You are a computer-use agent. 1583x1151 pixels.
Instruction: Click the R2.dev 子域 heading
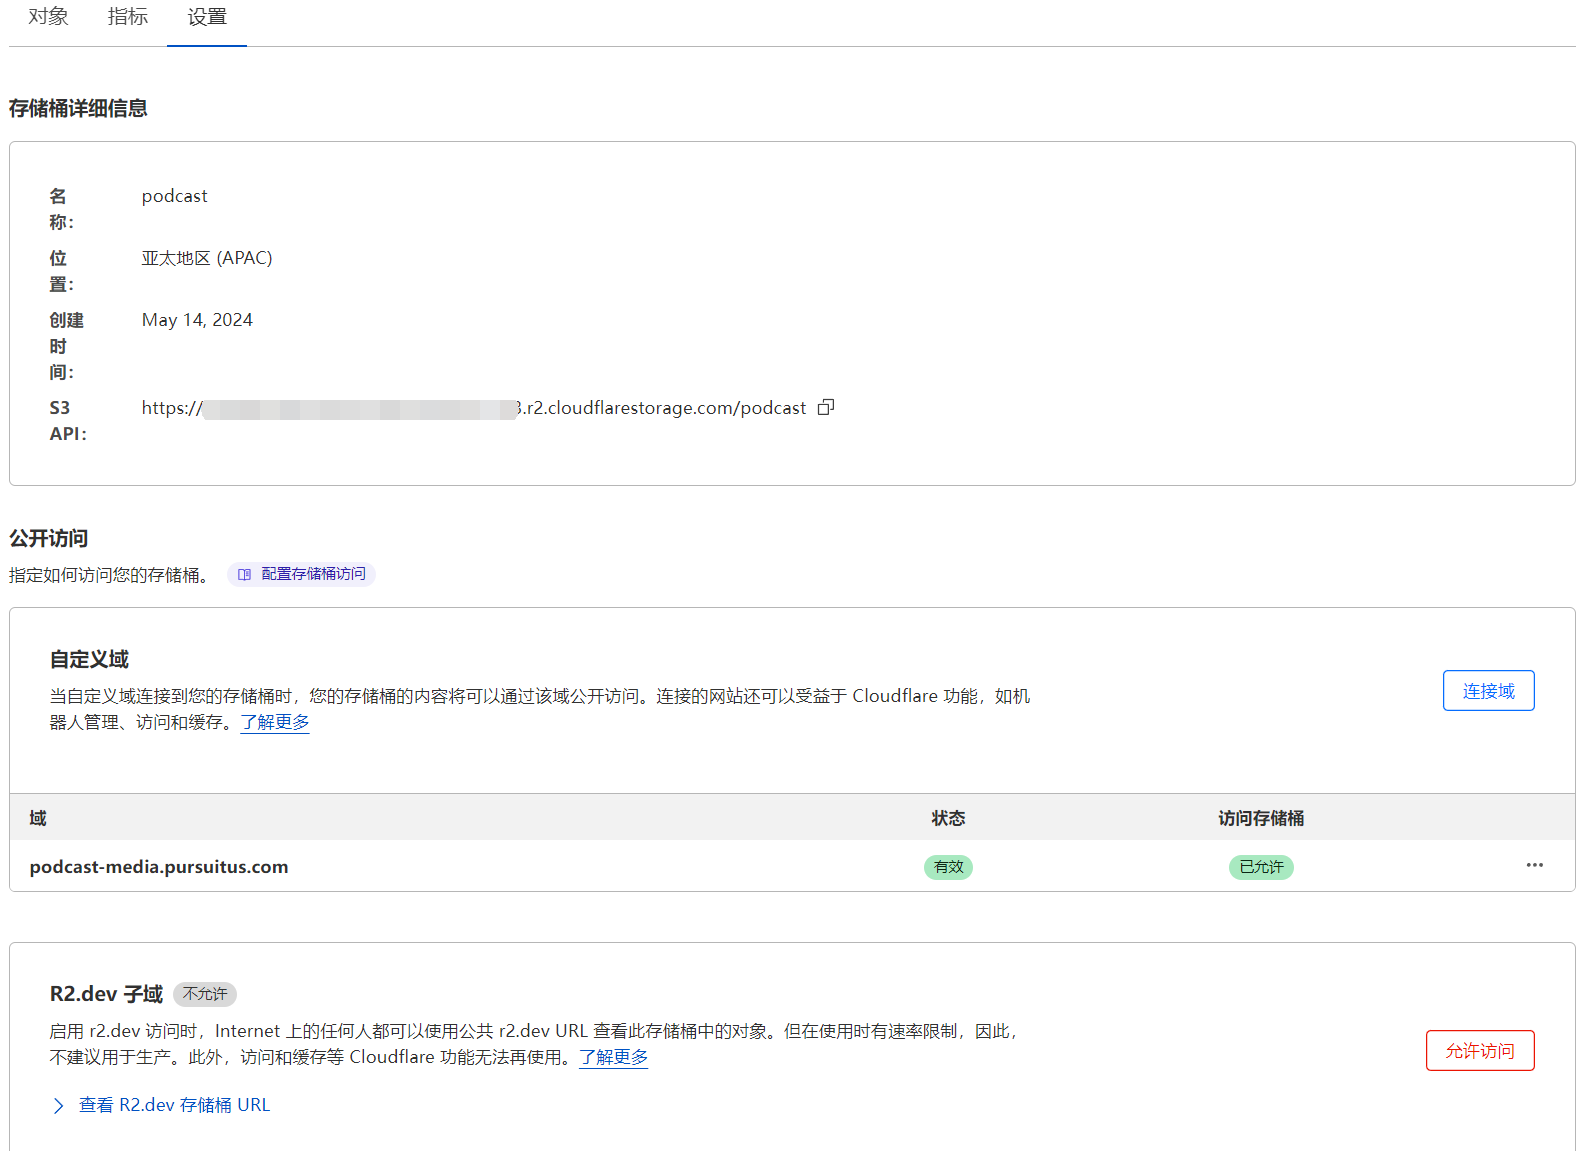click(106, 994)
